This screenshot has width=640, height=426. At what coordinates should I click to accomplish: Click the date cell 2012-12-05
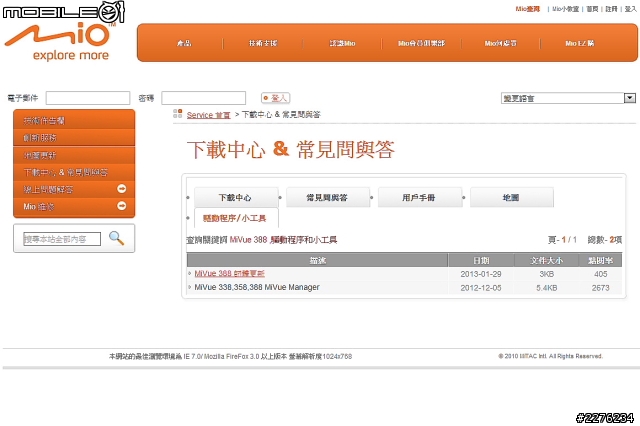(x=481, y=288)
